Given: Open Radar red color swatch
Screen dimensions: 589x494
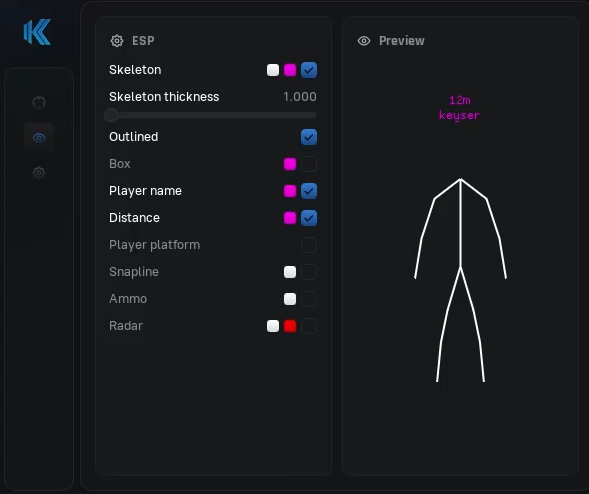Looking at the screenshot, I should point(290,326).
